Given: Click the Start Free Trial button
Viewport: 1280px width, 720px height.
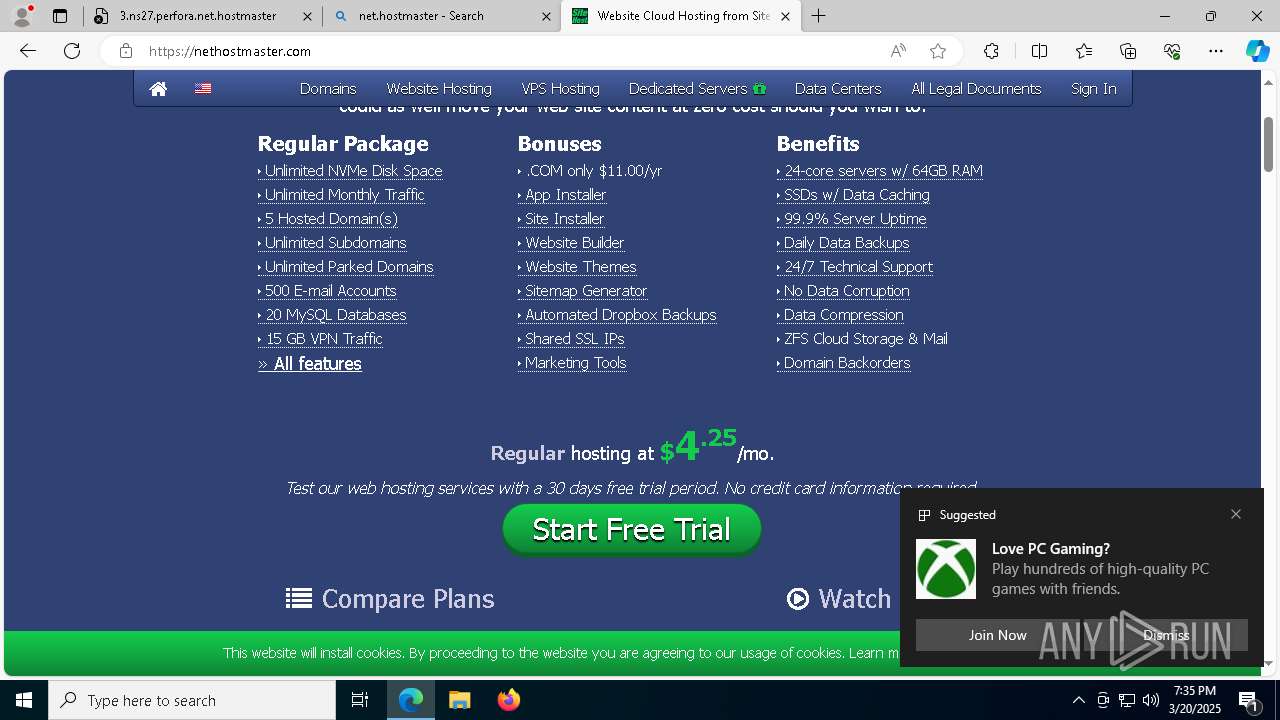Looking at the screenshot, I should 631,529.
